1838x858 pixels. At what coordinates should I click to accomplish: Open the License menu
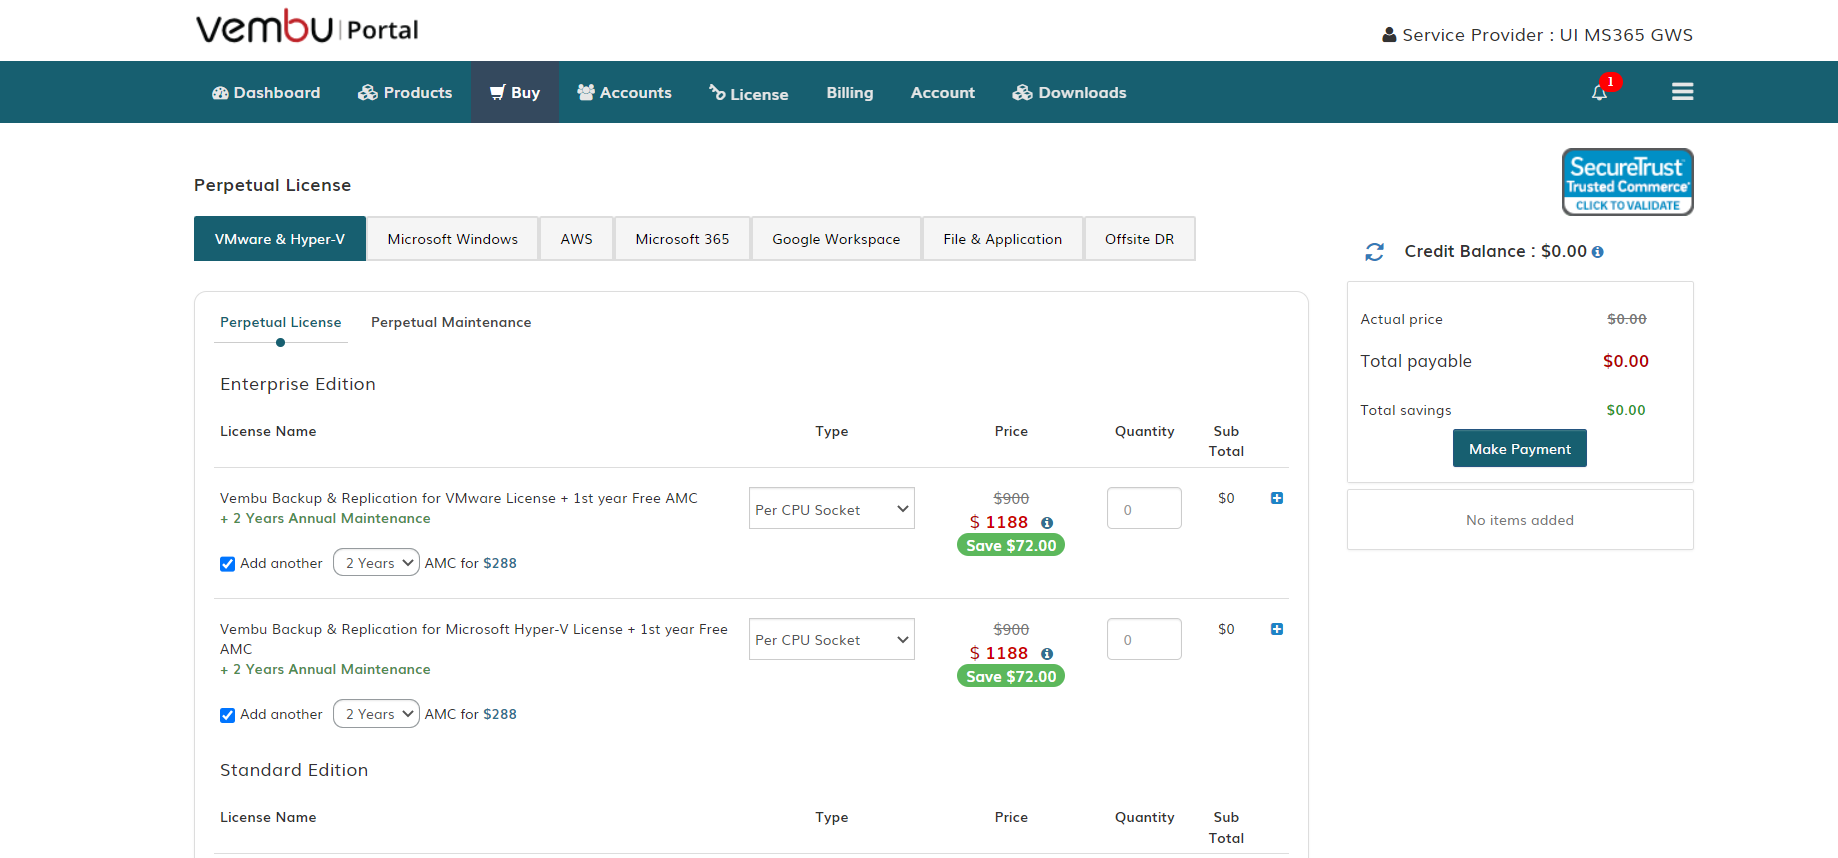click(x=748, y=93)
